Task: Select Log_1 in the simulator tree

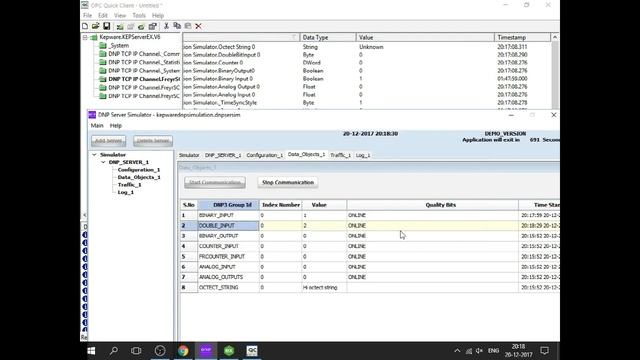Action: [126, 192]
